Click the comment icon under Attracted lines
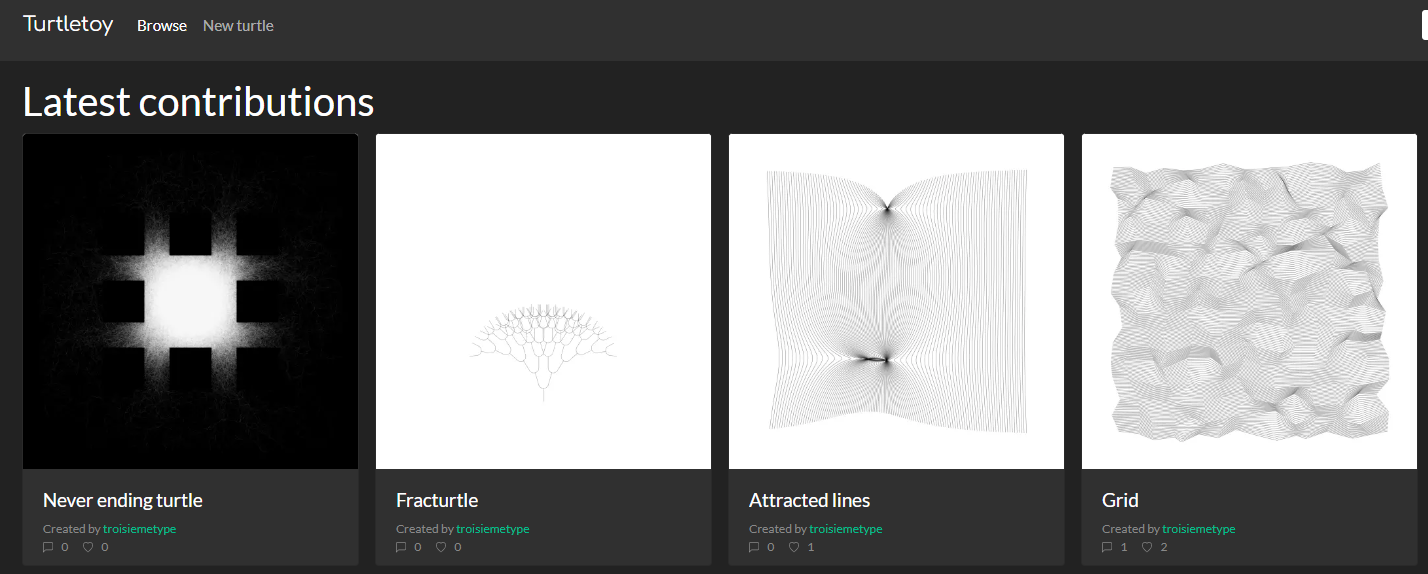 pos(754,547)
